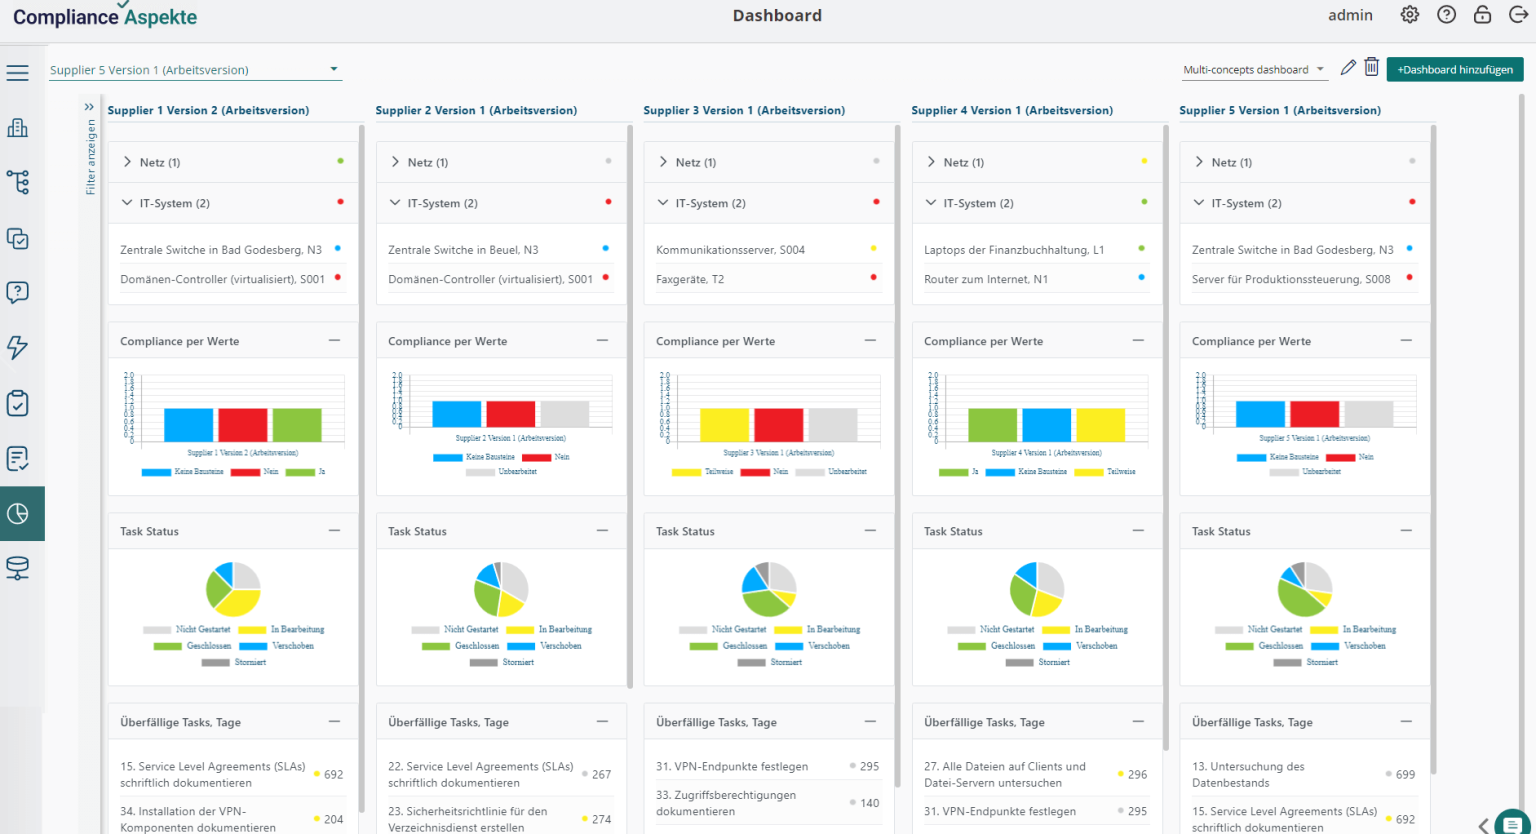The image size is (1536, 834).
Task: Click the +Dashboard hinzufügen button
Action: pyautogui.click(x=1454, y=70)
